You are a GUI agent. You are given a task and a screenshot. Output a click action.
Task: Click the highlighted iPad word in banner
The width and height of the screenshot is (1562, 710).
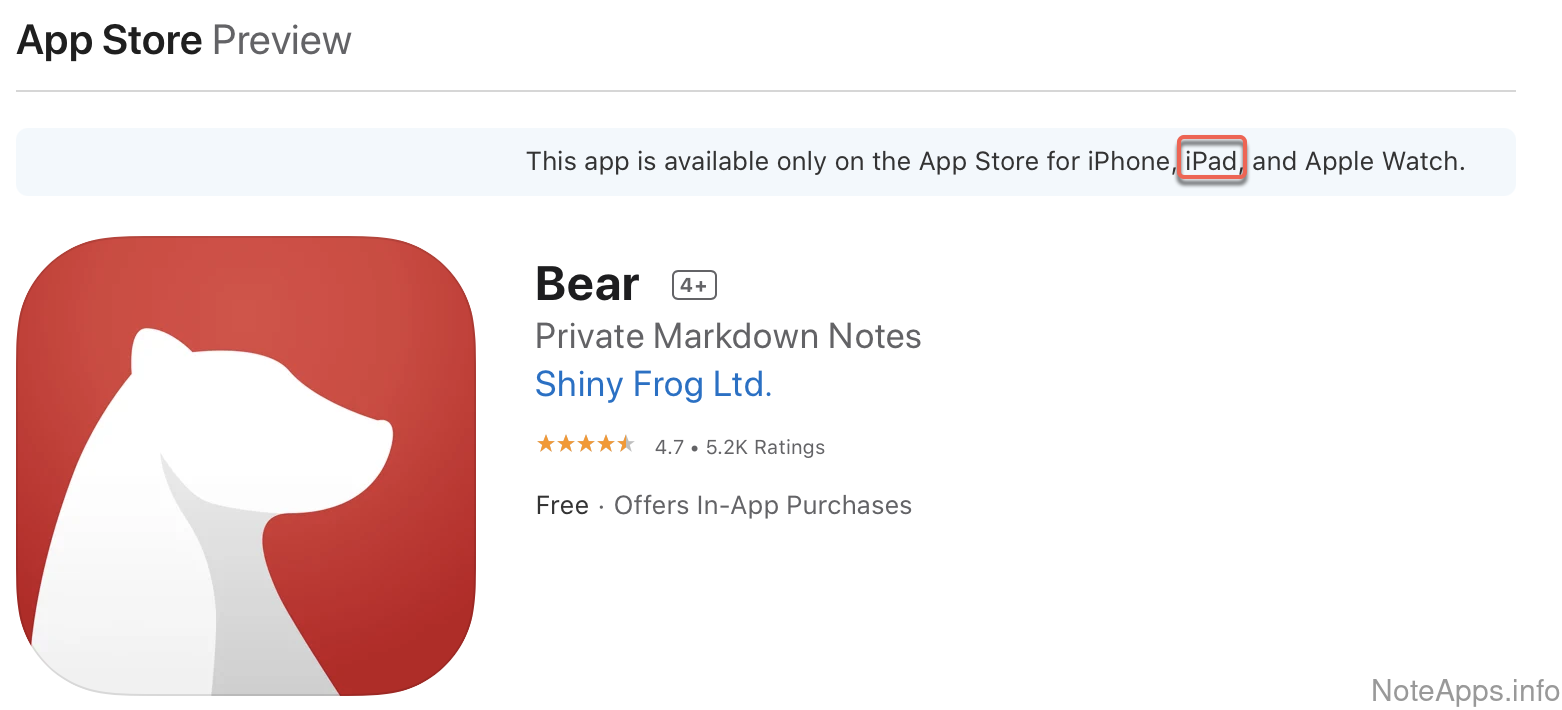(1211, 161)
